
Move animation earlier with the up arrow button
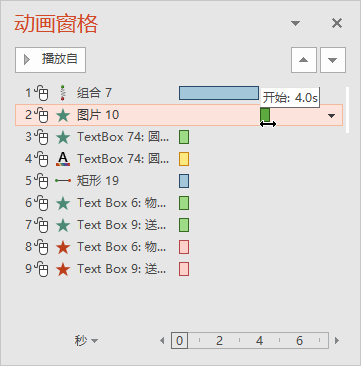[304, 60]
